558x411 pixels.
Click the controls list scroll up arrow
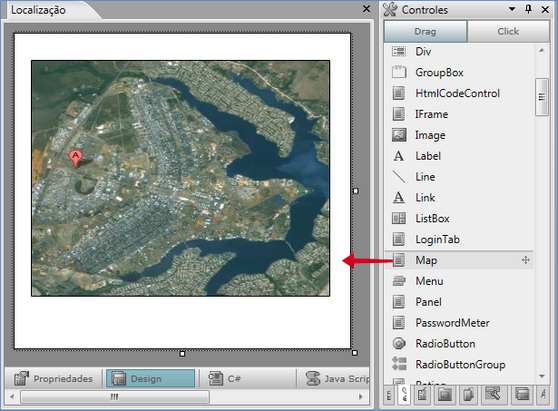pyautogui.click(x=542, y=51)
